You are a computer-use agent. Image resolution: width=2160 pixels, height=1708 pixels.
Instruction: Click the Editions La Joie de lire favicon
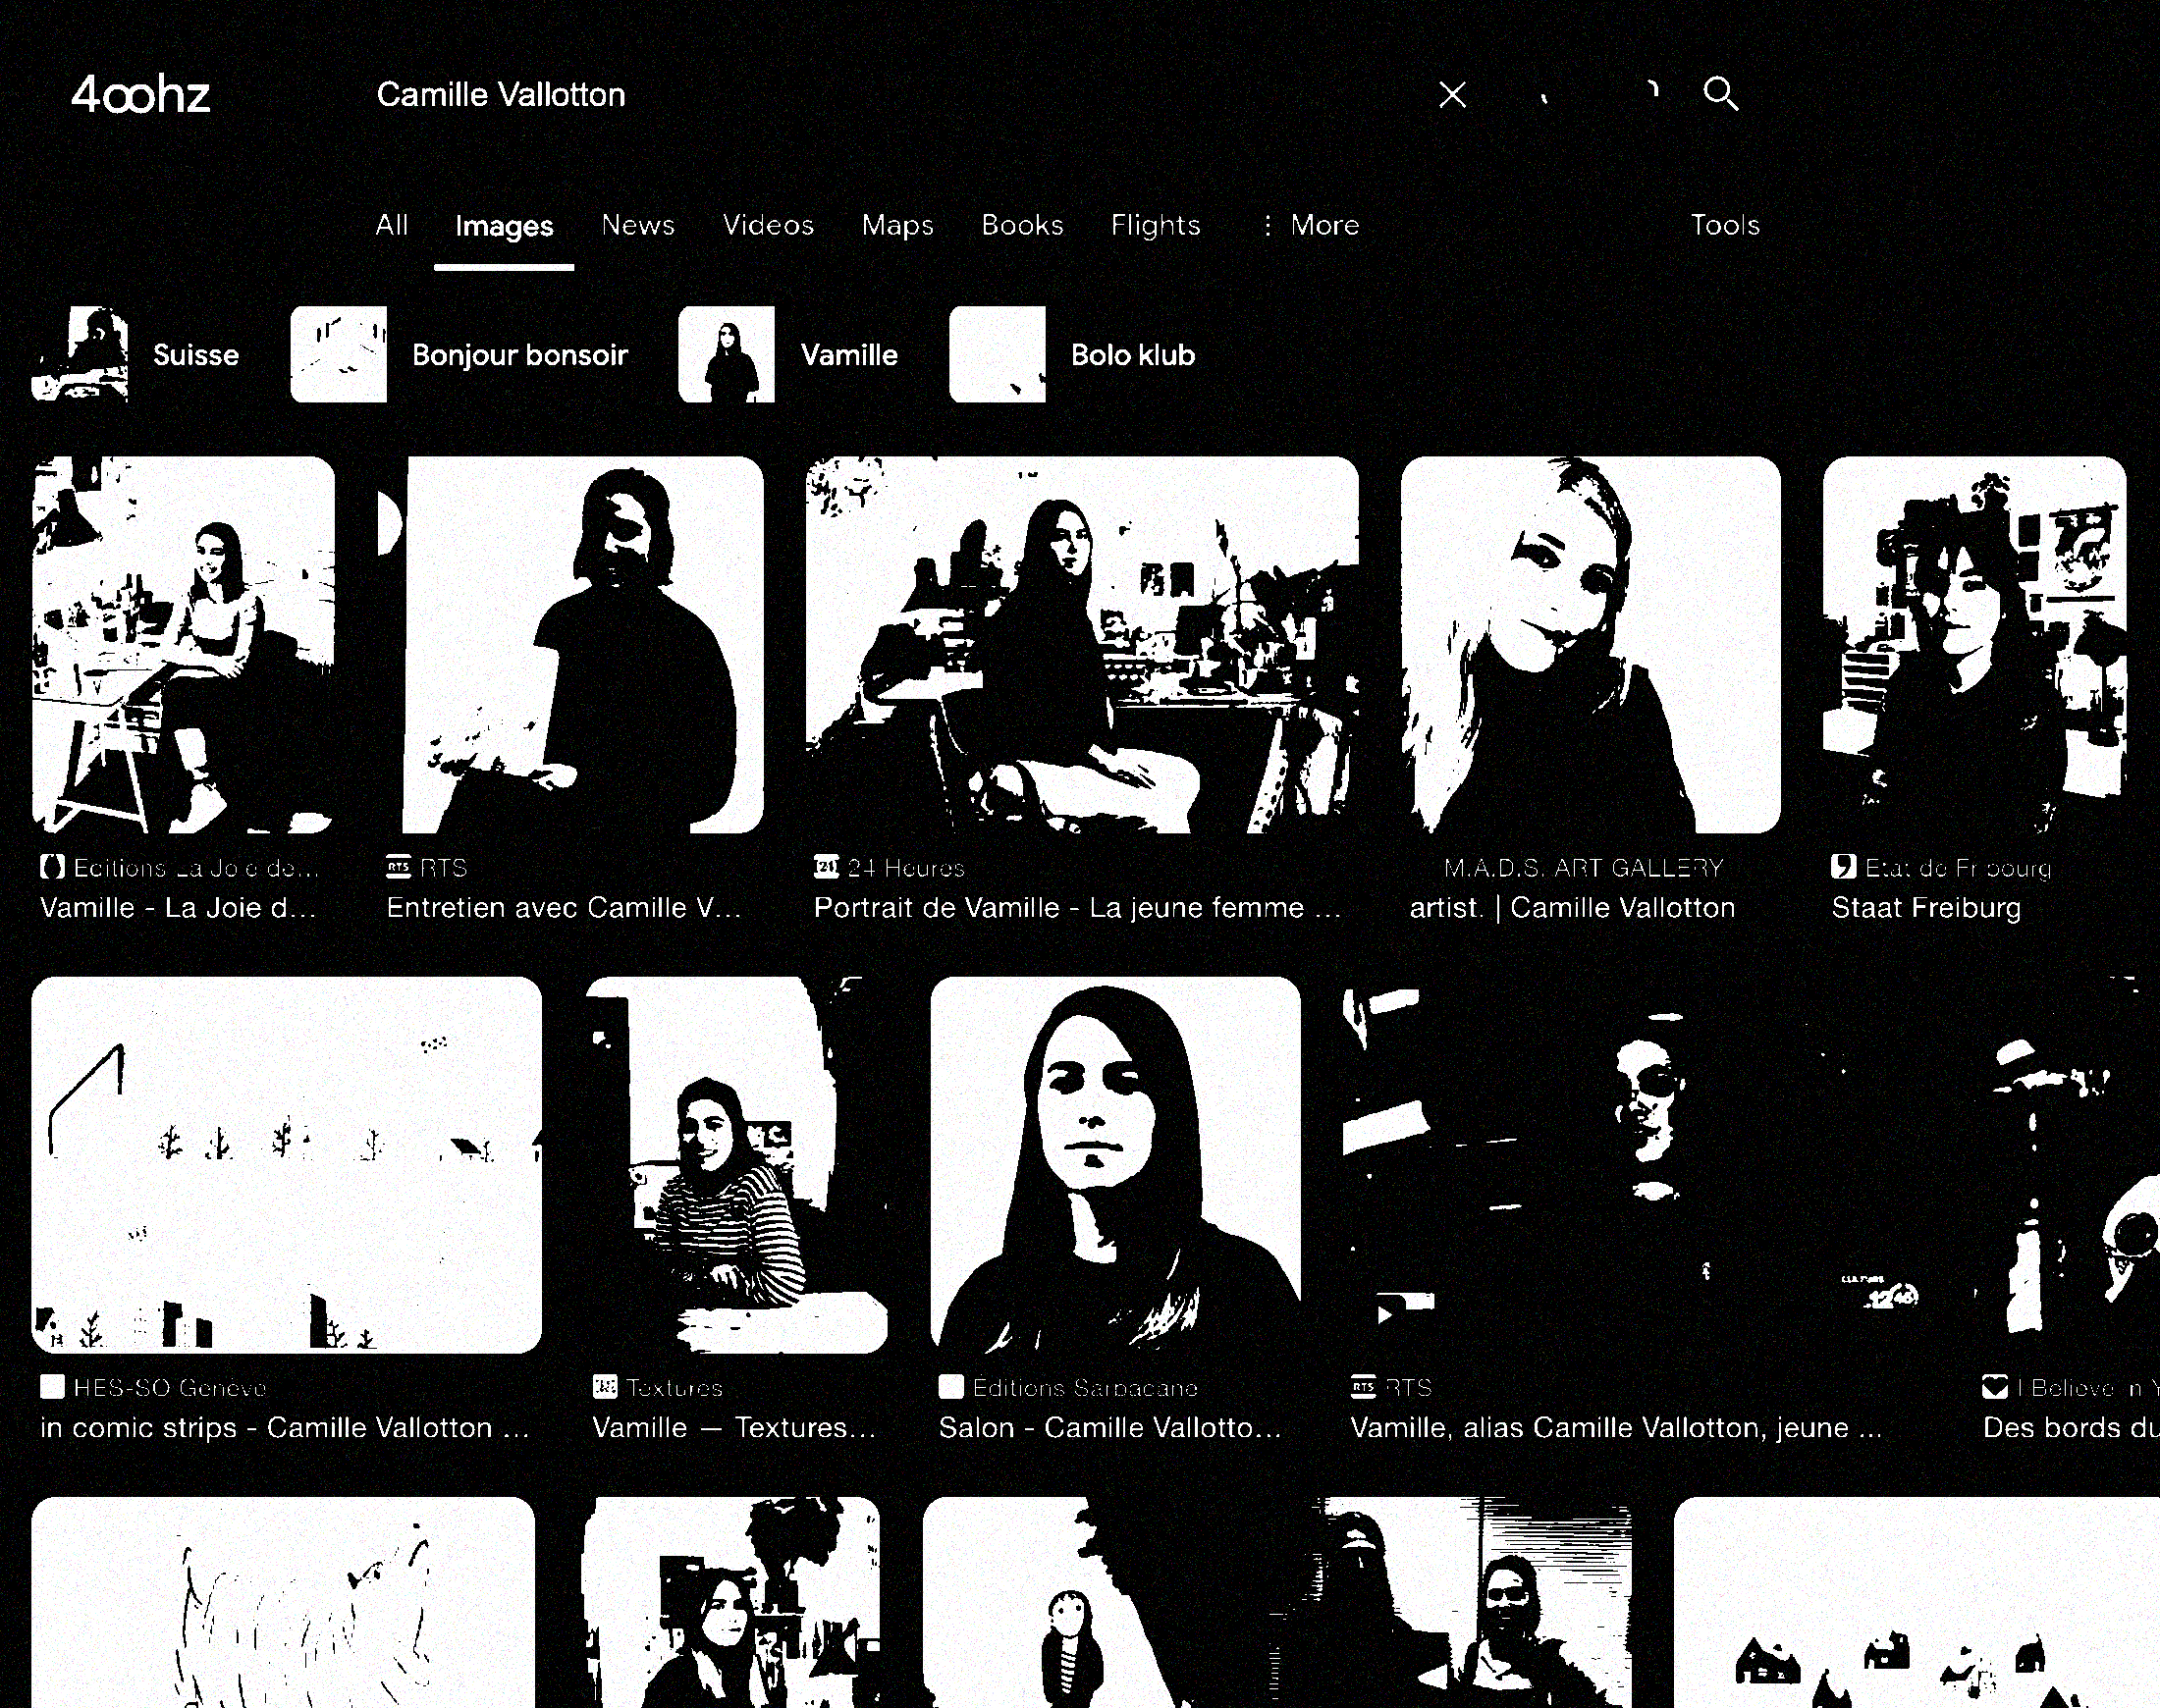coord(52,867)
